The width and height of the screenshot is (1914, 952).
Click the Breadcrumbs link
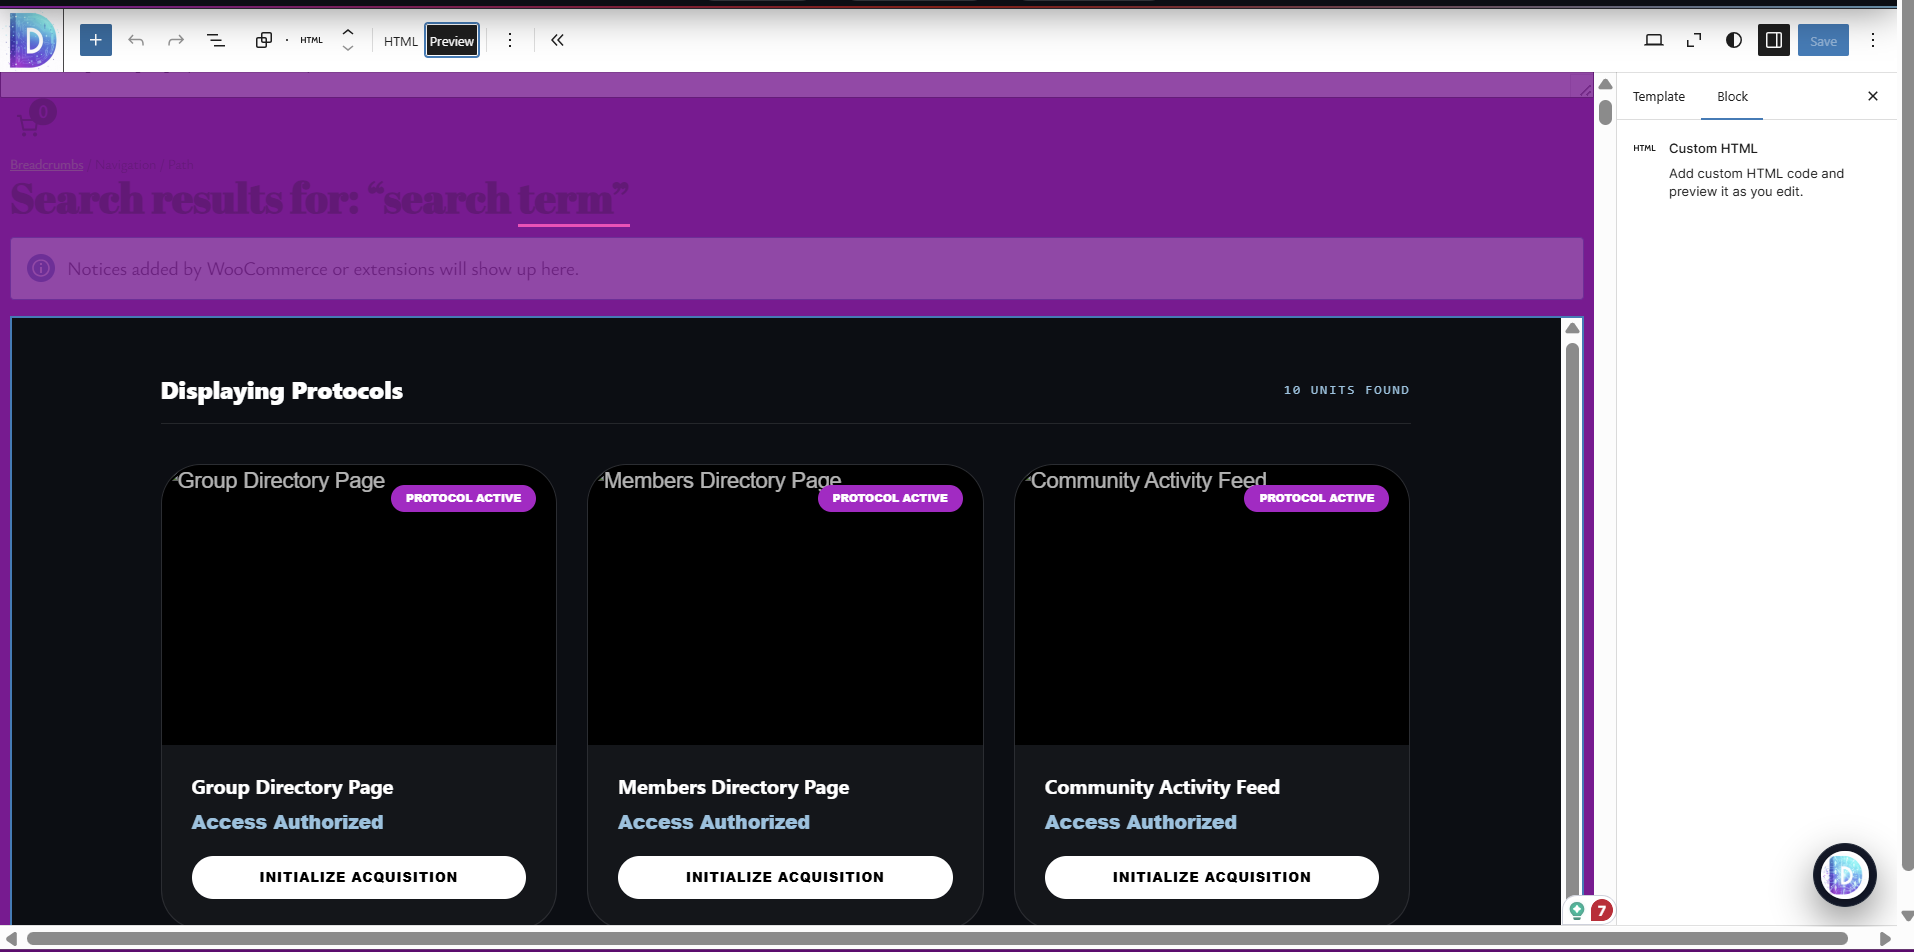(x=47, y=165)
